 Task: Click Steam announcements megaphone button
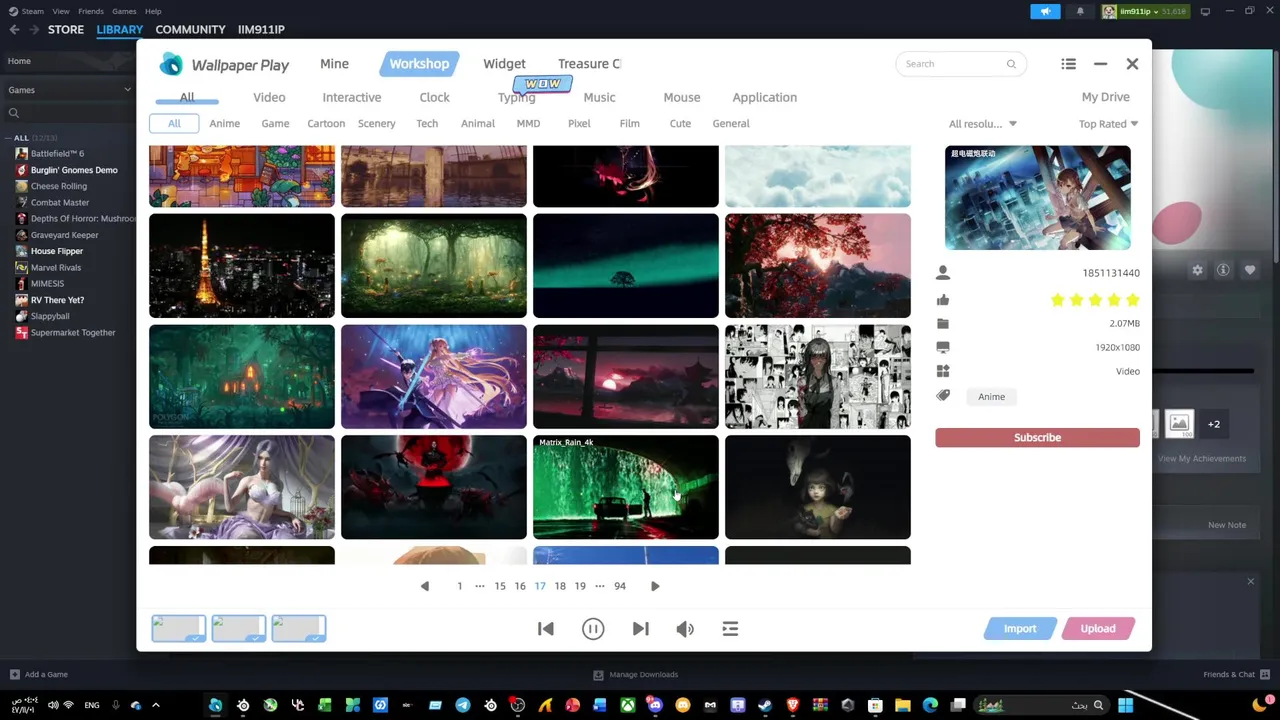(1045, 12)
